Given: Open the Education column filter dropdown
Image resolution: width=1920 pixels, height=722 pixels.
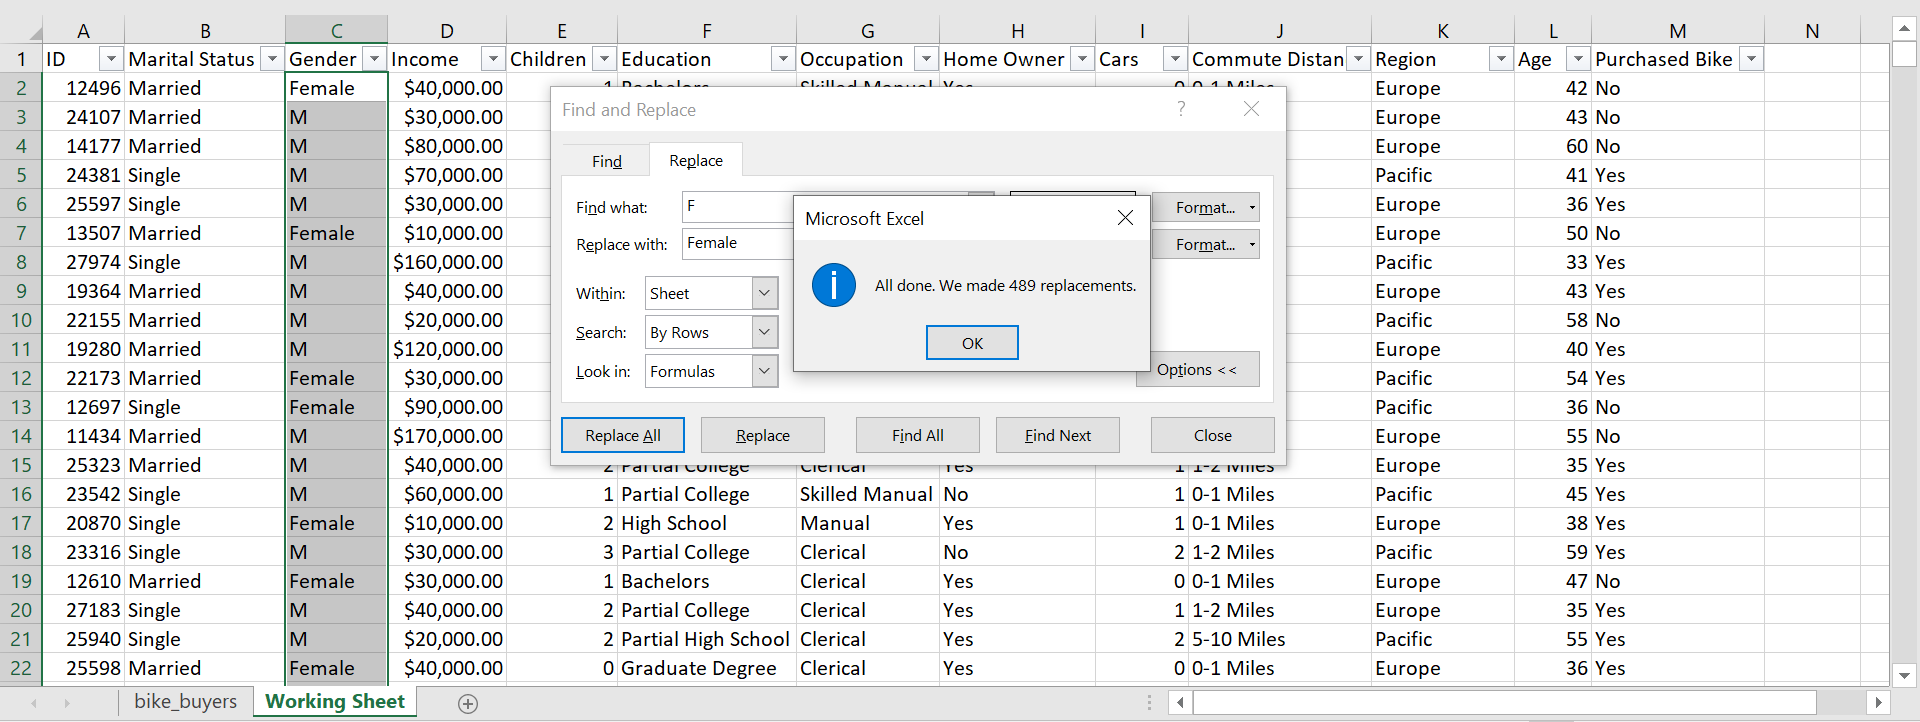Looking at the screenshot, I should [x=783, y=59].
